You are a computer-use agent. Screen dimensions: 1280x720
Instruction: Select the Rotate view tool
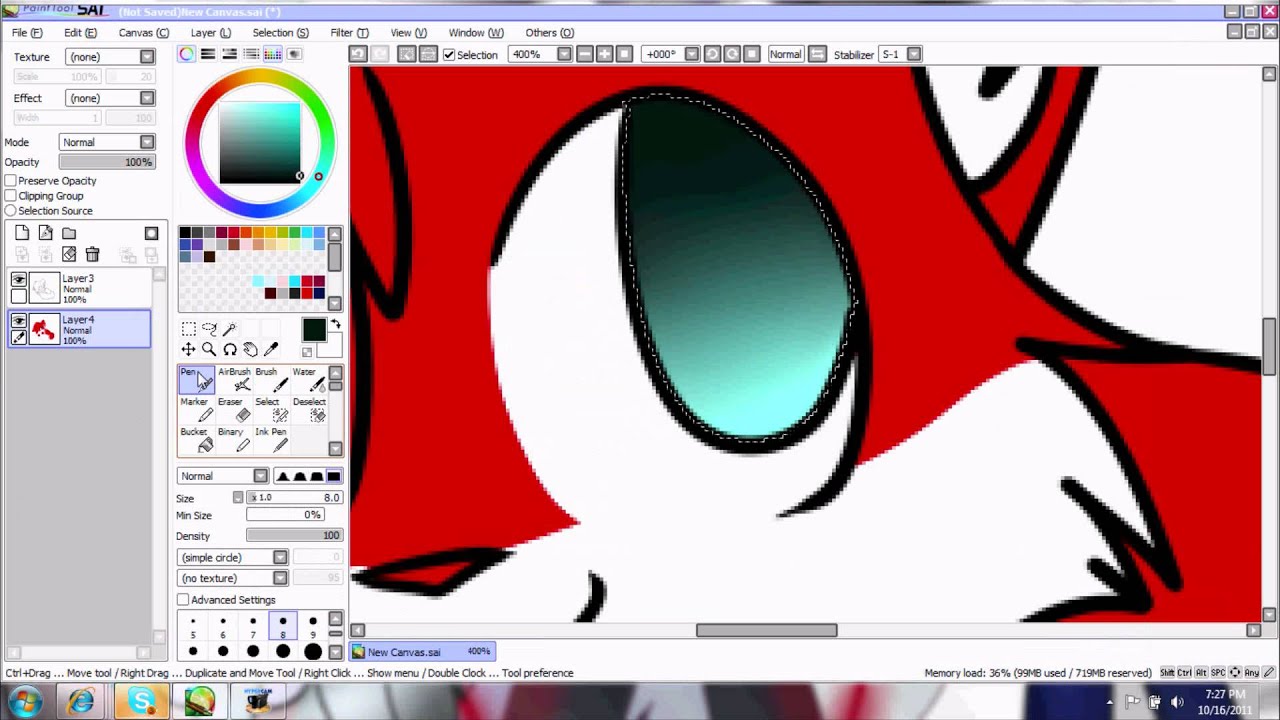(229, 349)
